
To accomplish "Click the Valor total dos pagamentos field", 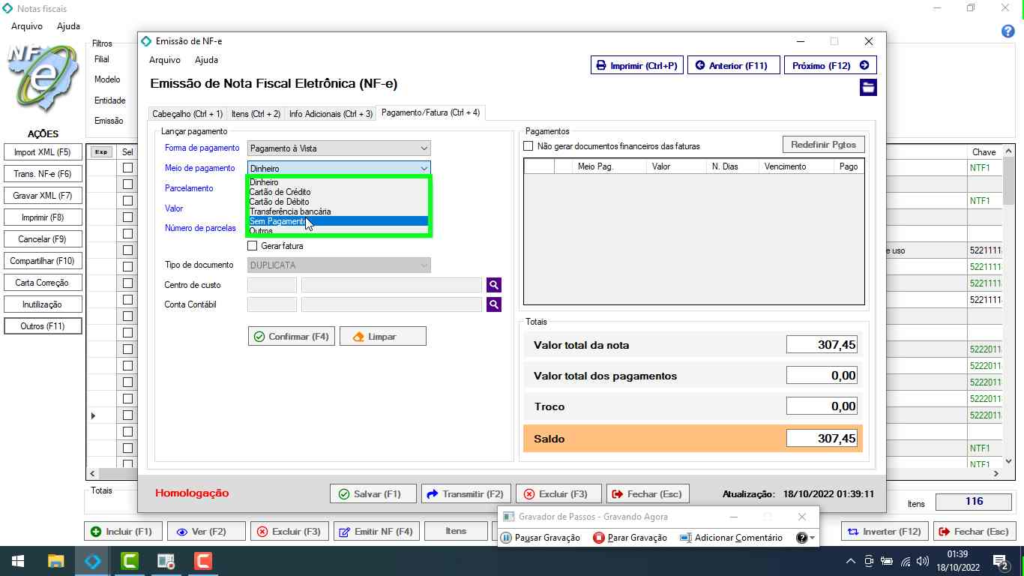I will tap(822, 376).
